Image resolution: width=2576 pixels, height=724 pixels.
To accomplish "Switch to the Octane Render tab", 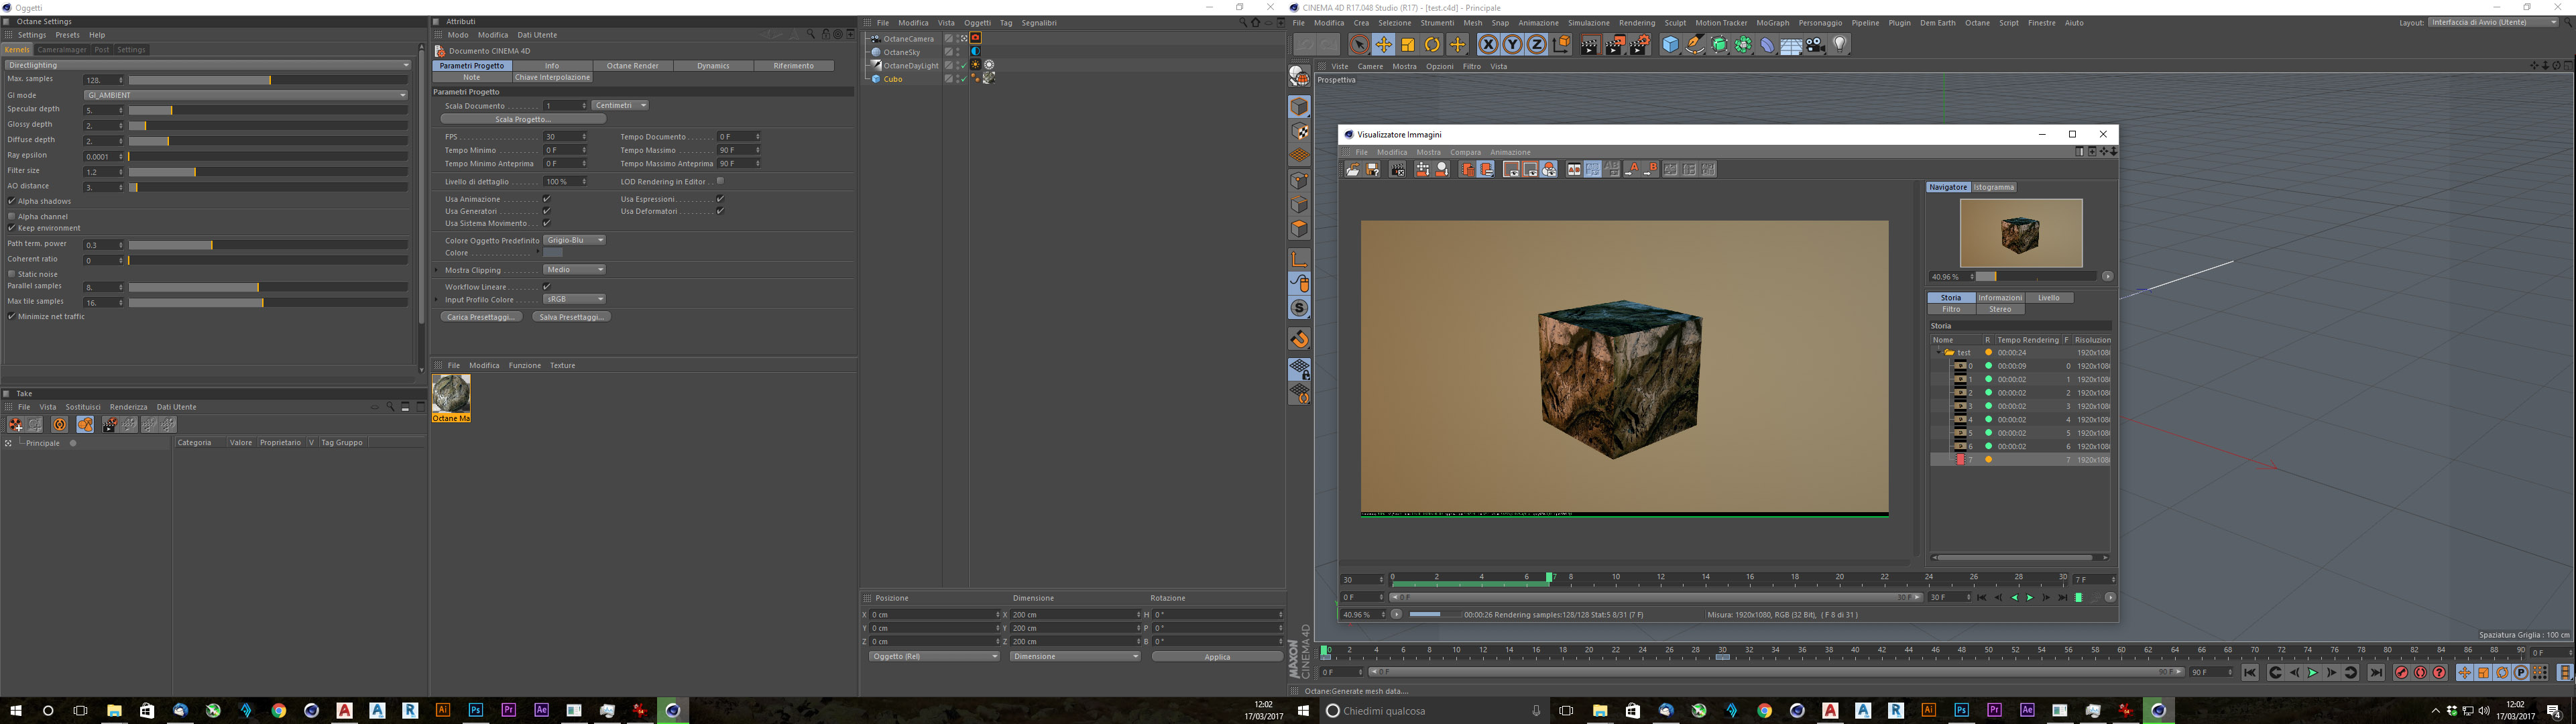I will point(632,66).
